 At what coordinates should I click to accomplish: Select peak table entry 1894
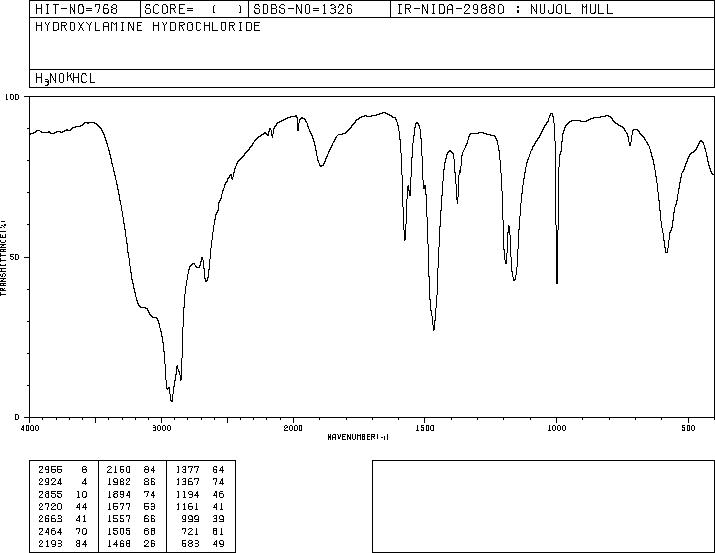[119, 494]
